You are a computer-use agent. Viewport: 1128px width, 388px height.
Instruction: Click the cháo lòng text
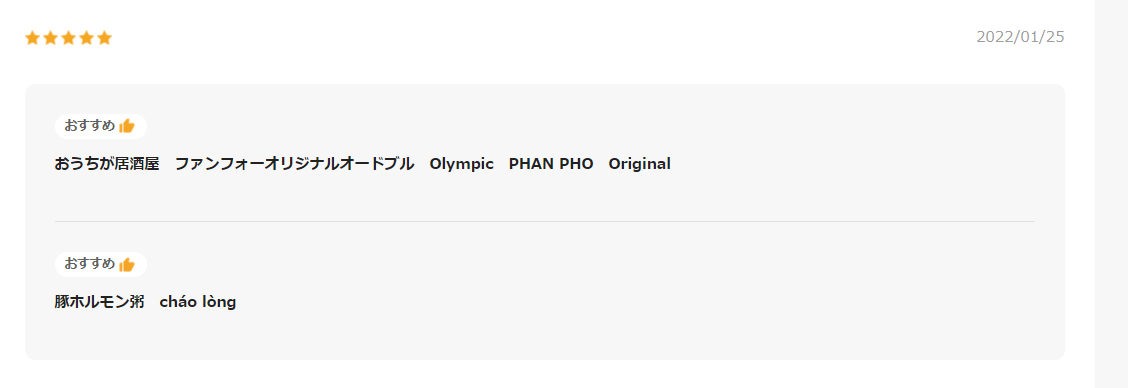[x=198, y=302]
